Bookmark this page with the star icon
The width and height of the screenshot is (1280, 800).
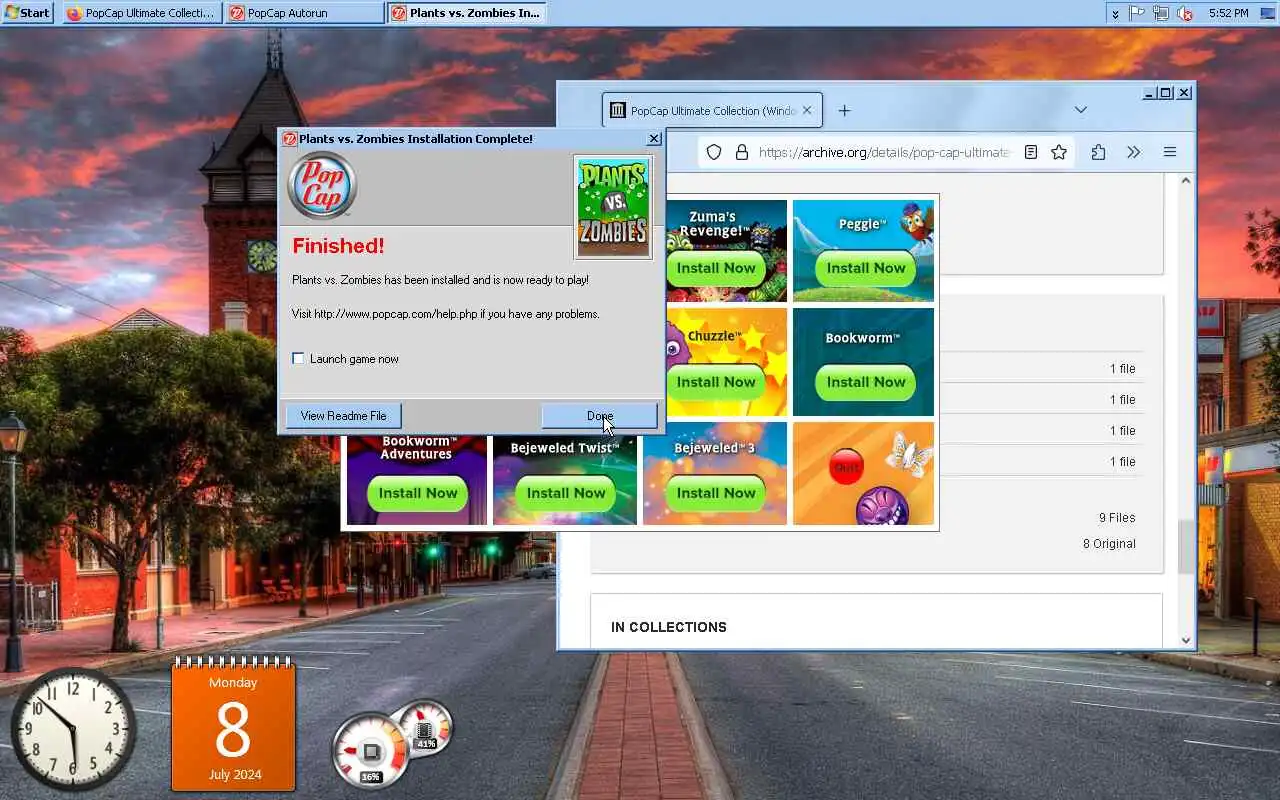1059,152
